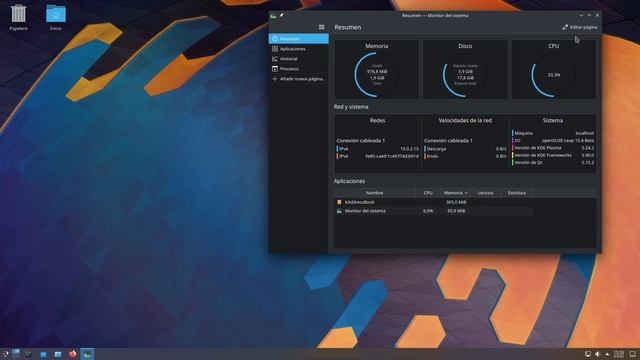Viewport: 640px width, 360px height.
Task: Click the Aplicaciones grid icon in sidebar
Action: pos(275,49)
